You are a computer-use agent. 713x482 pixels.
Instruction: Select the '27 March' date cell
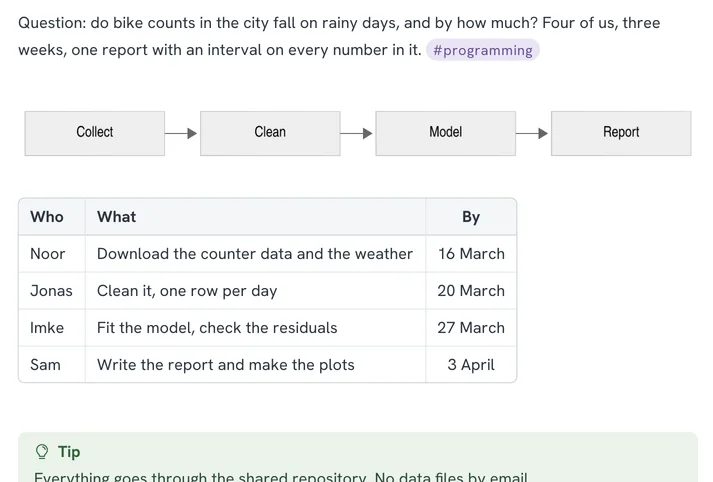tap(471, 328)
